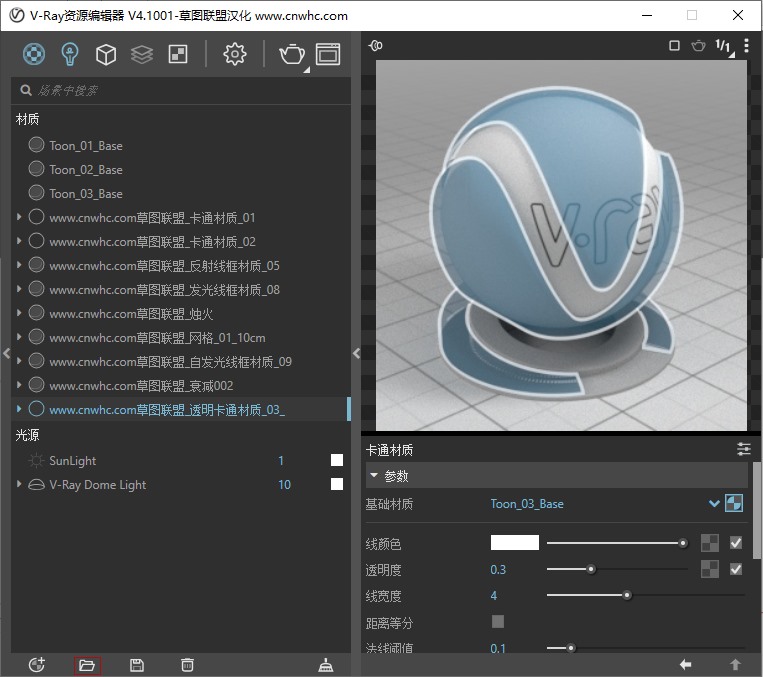Viewport: 763px width, 677px height.
Task: Toggle the 距离等分 checkbox
Action: pyautogui.click(x=498, y=622)
